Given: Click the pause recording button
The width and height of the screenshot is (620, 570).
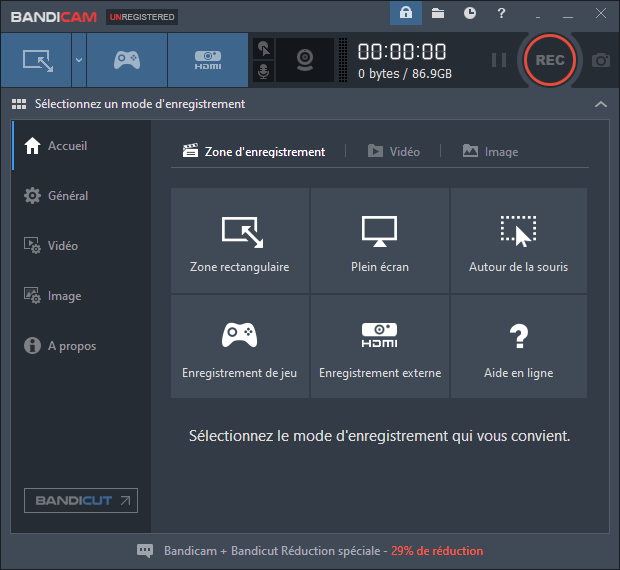Looking at the screenshot, I should tap(499, 60).
